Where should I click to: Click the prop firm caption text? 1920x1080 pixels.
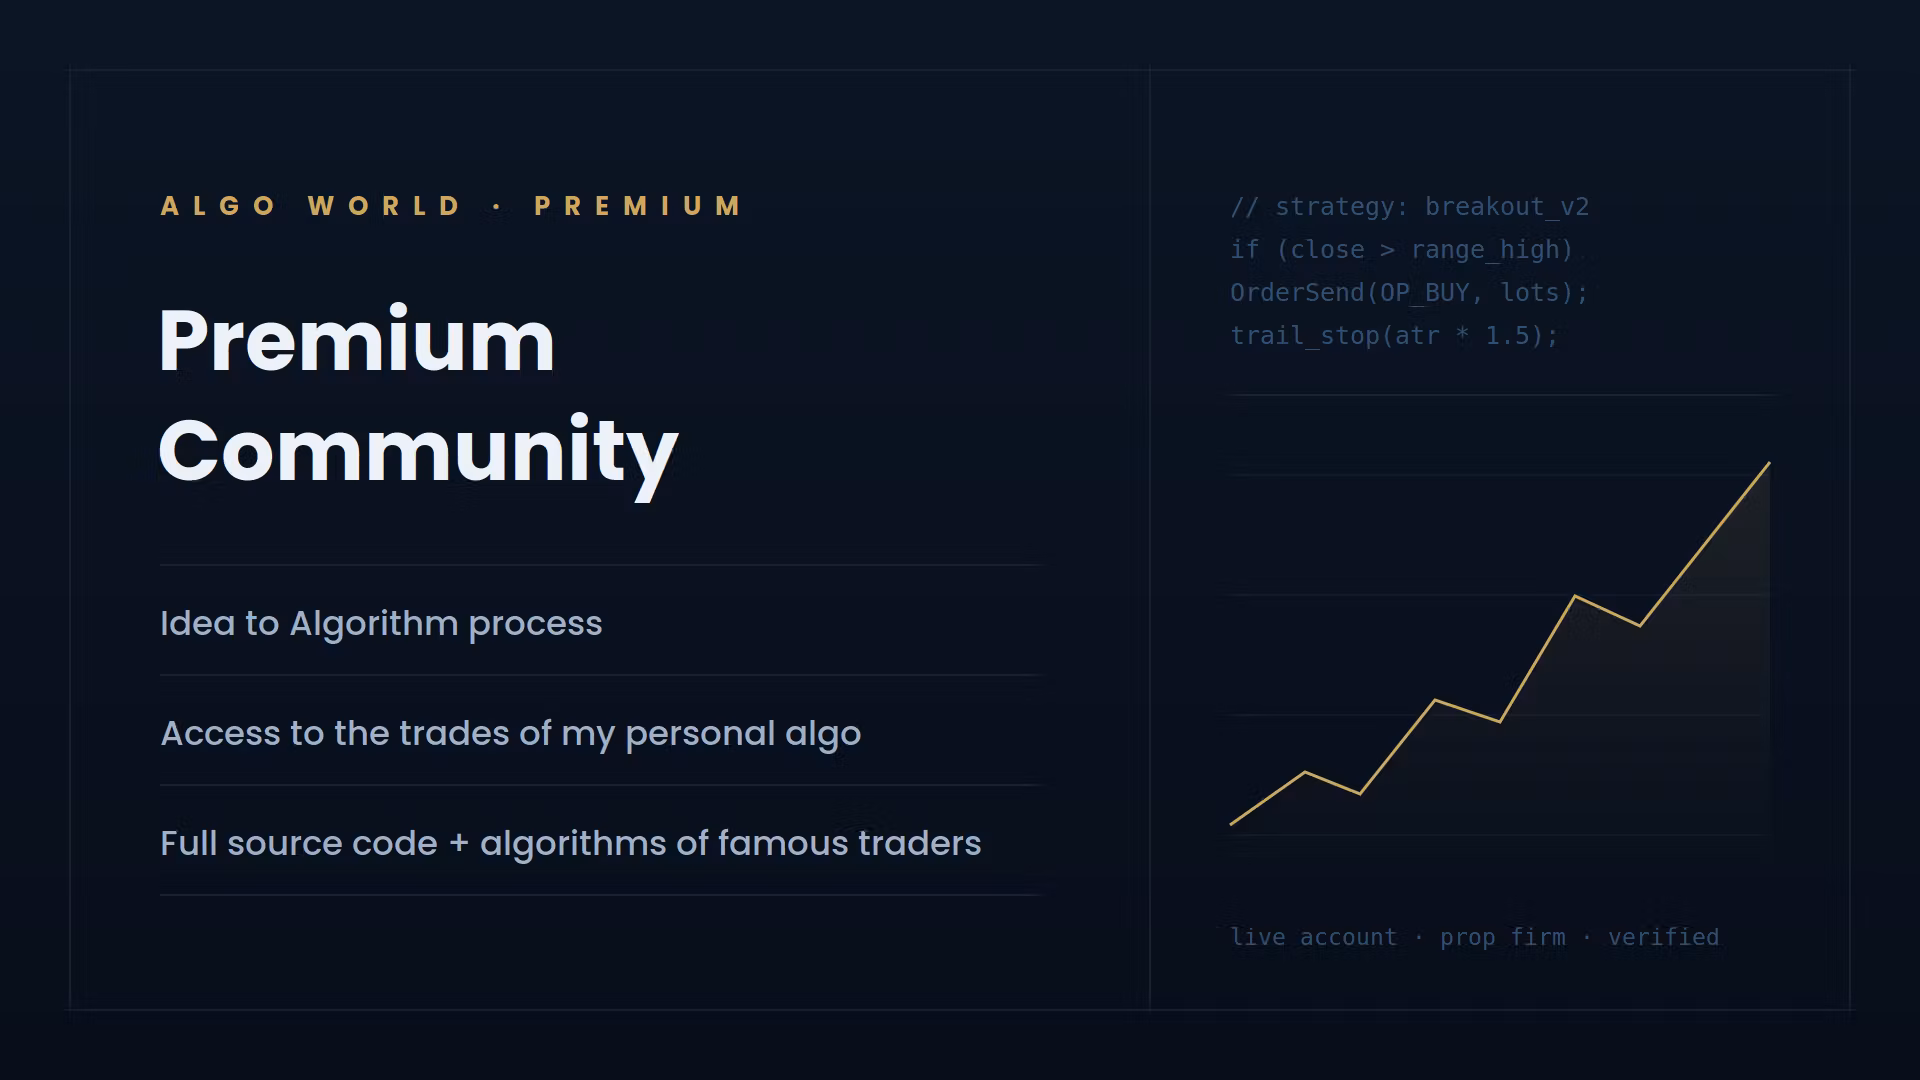[1503, 938]
